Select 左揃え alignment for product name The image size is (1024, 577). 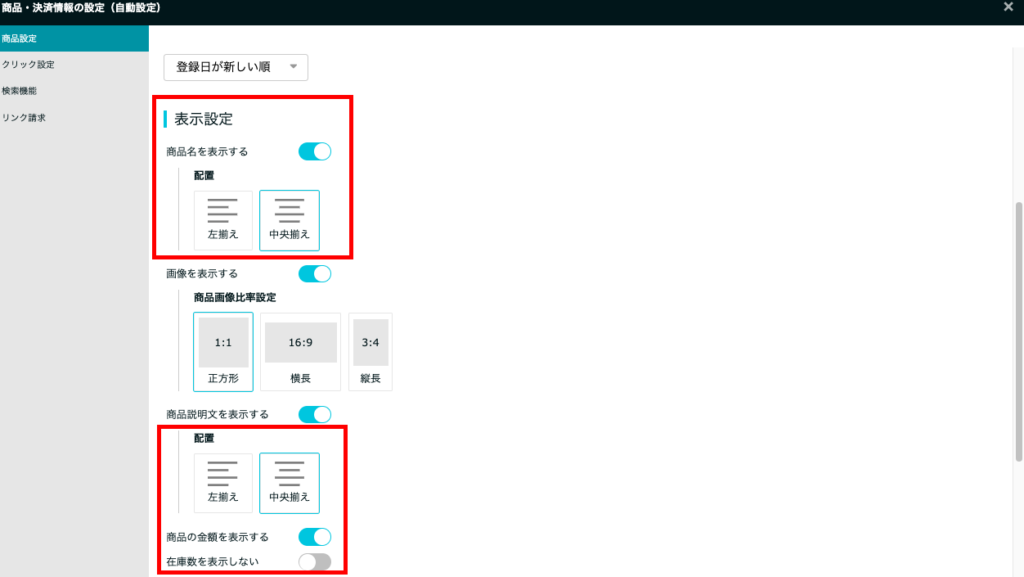pyautogui.click(x=223, y=220)
